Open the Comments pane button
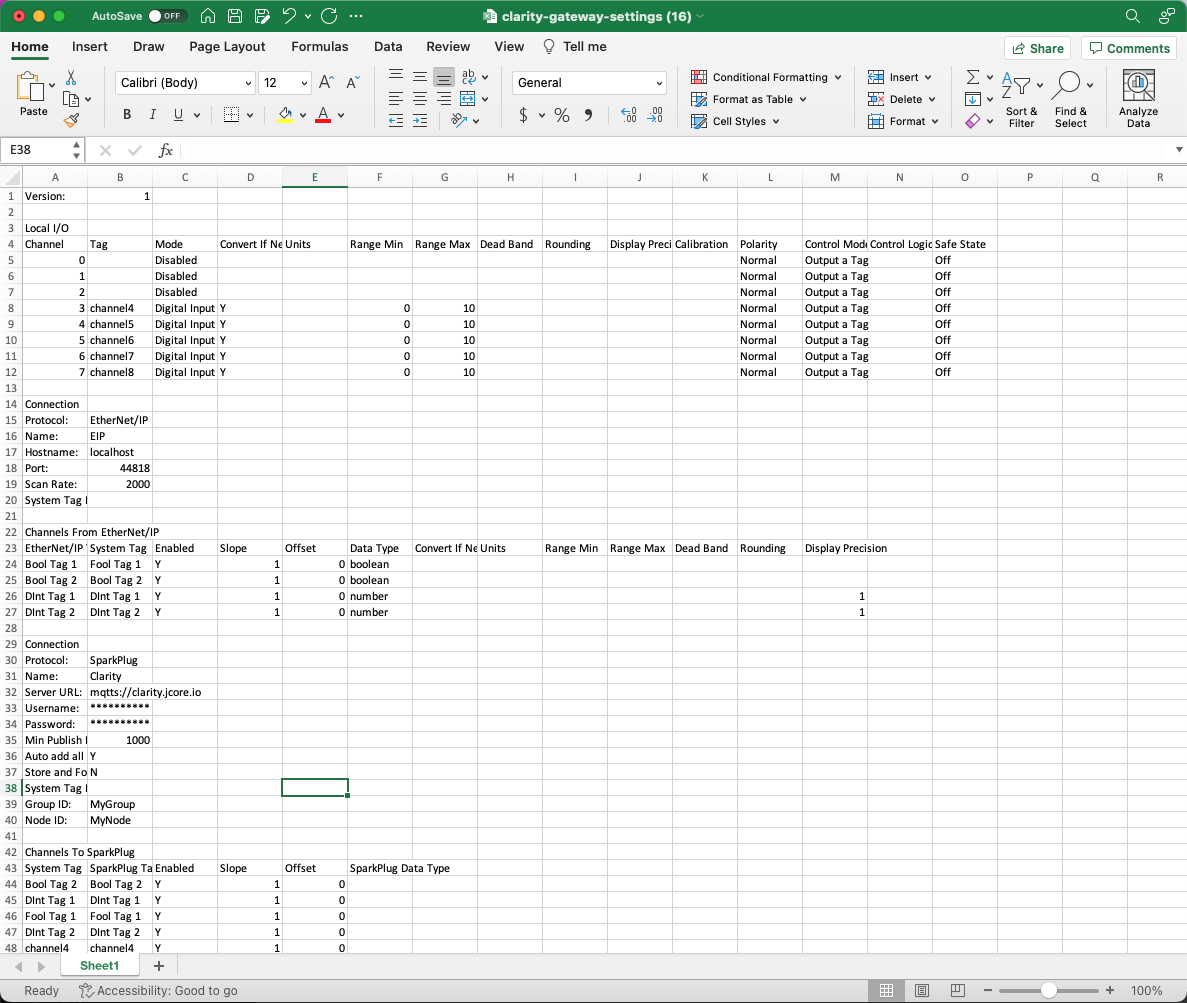The height and width of the screenshot is (1003, 1187). coord(1129,48)
